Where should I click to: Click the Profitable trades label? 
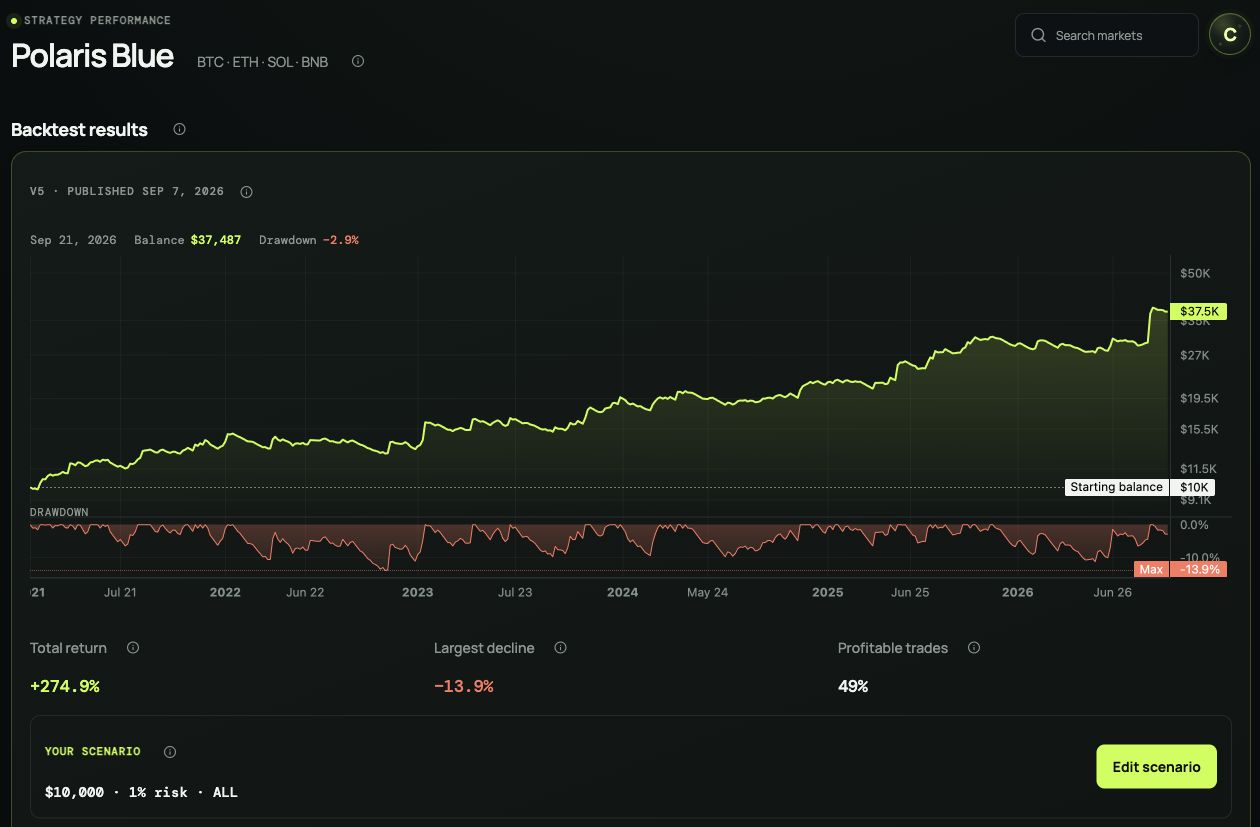893,648
